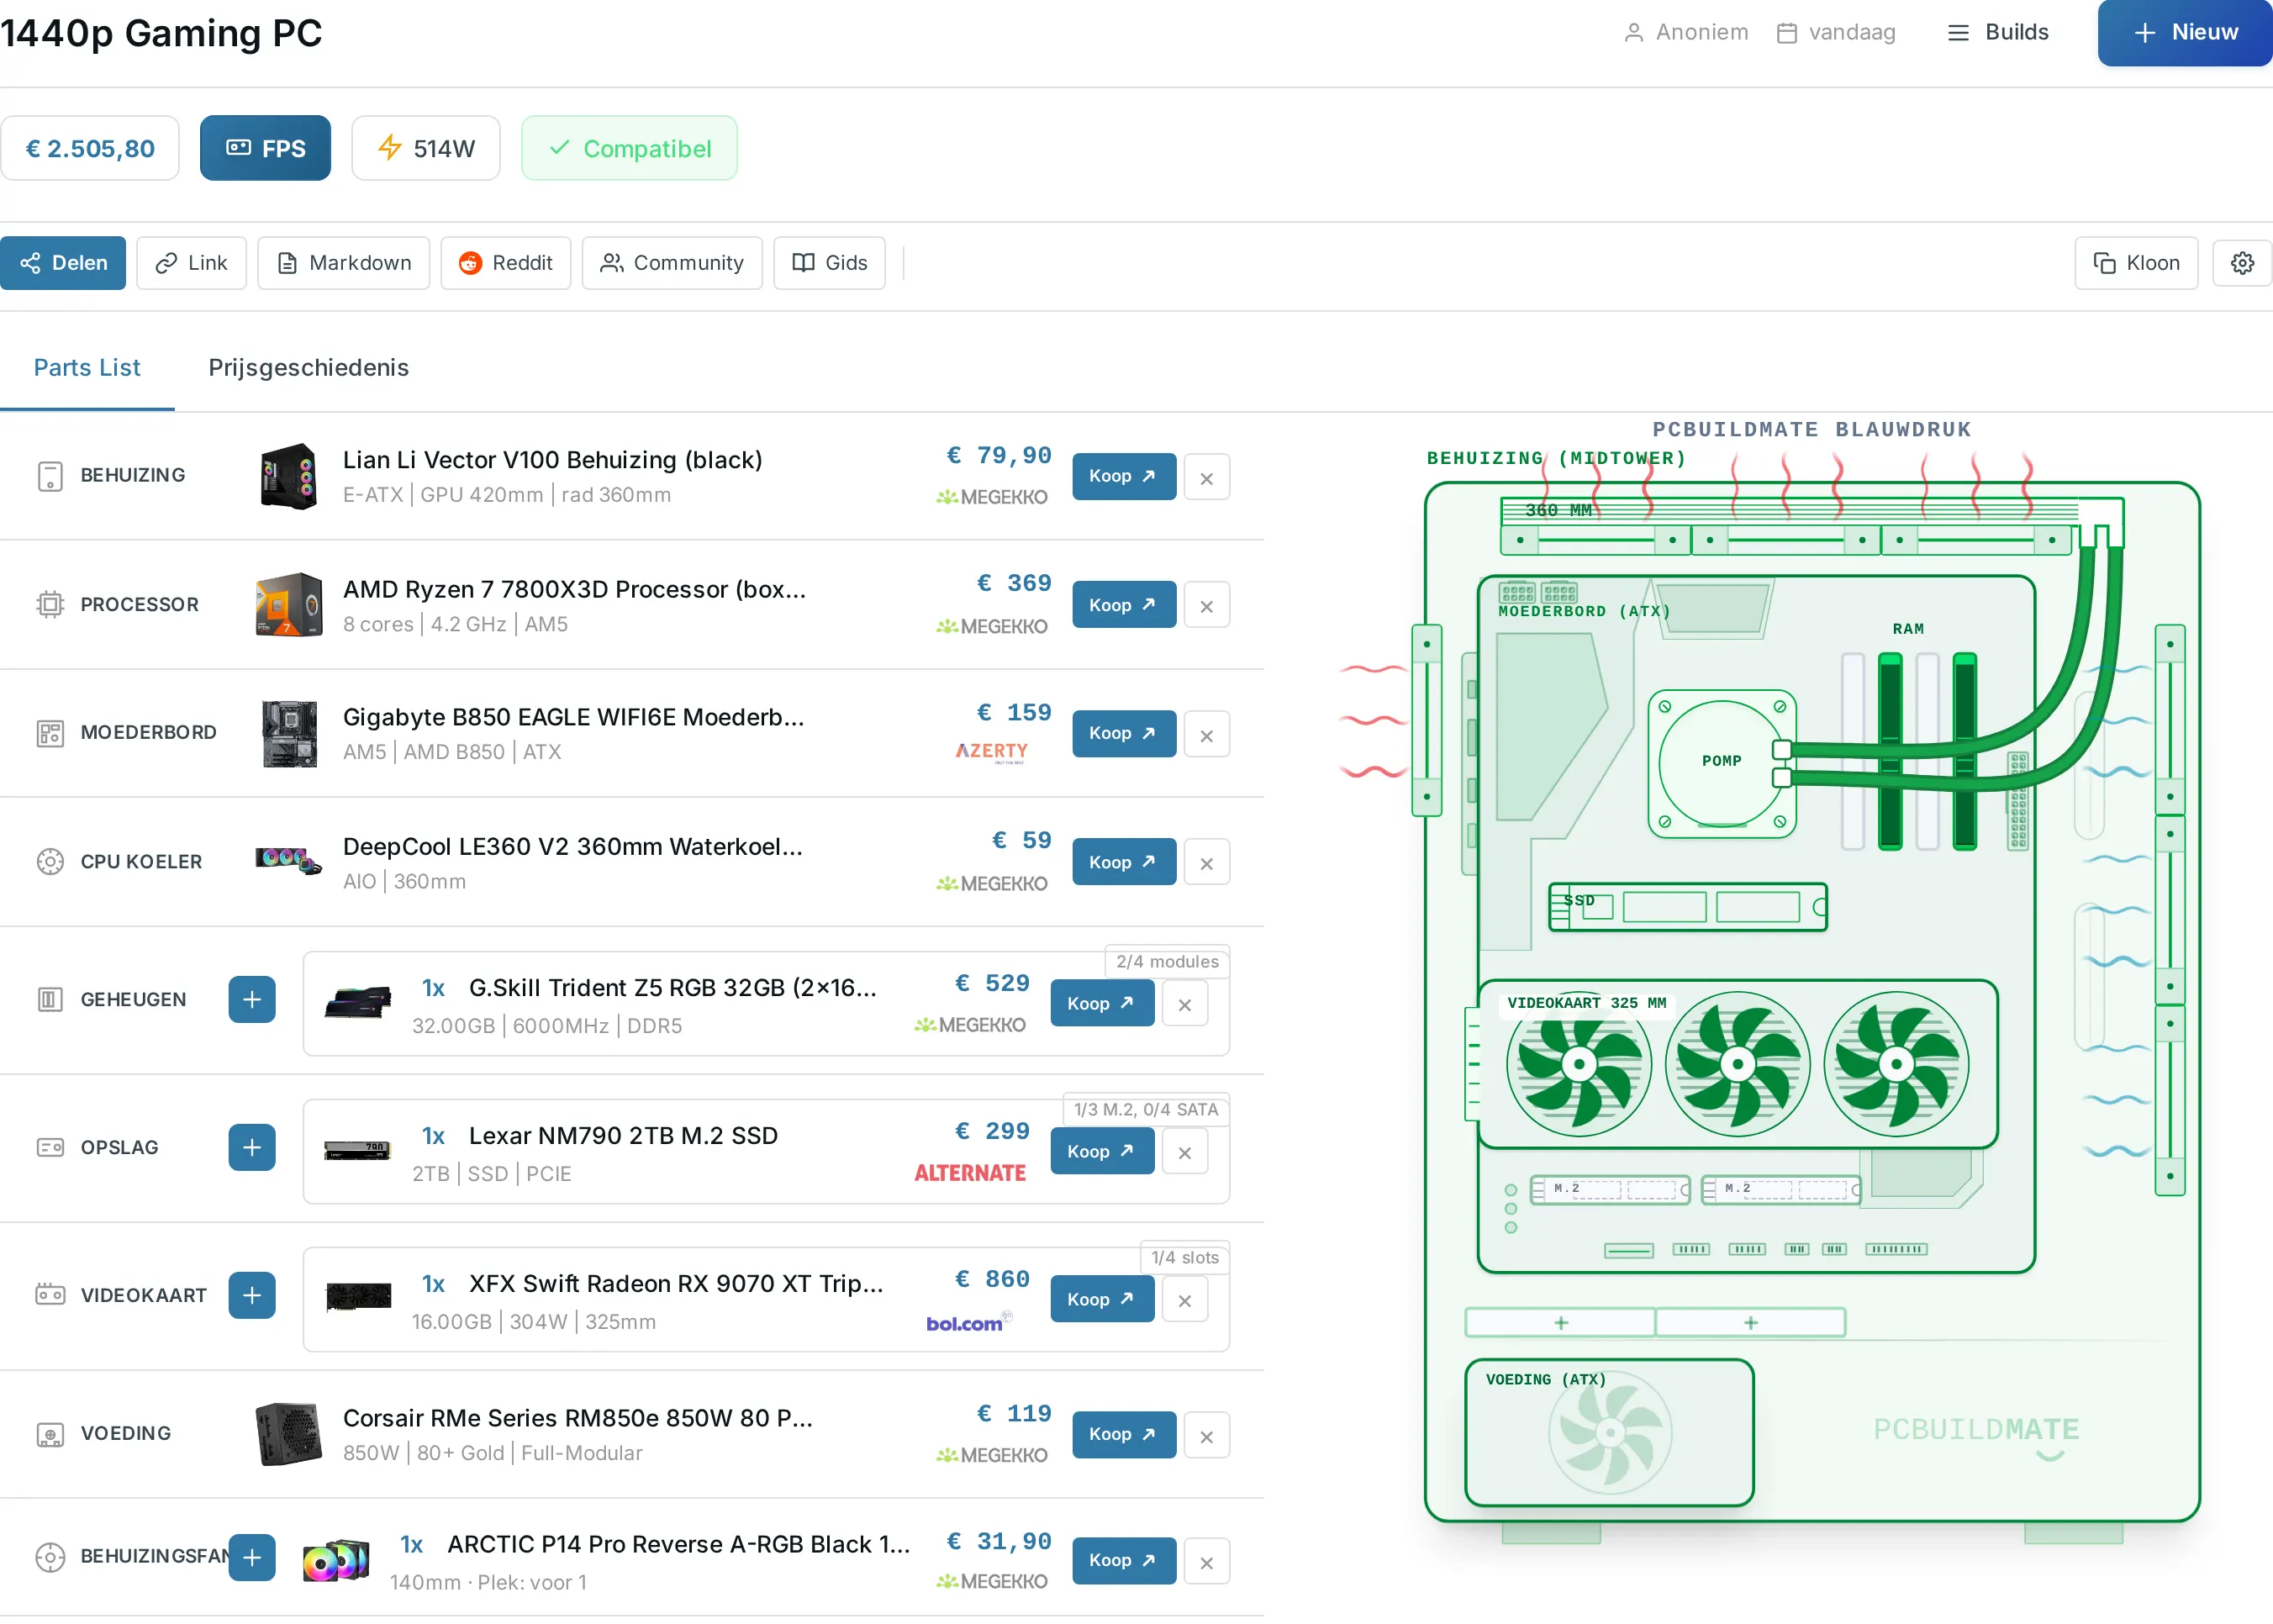Click the Compatibel status badge
The image size is (2273, 1624).
tap(629, 148)
